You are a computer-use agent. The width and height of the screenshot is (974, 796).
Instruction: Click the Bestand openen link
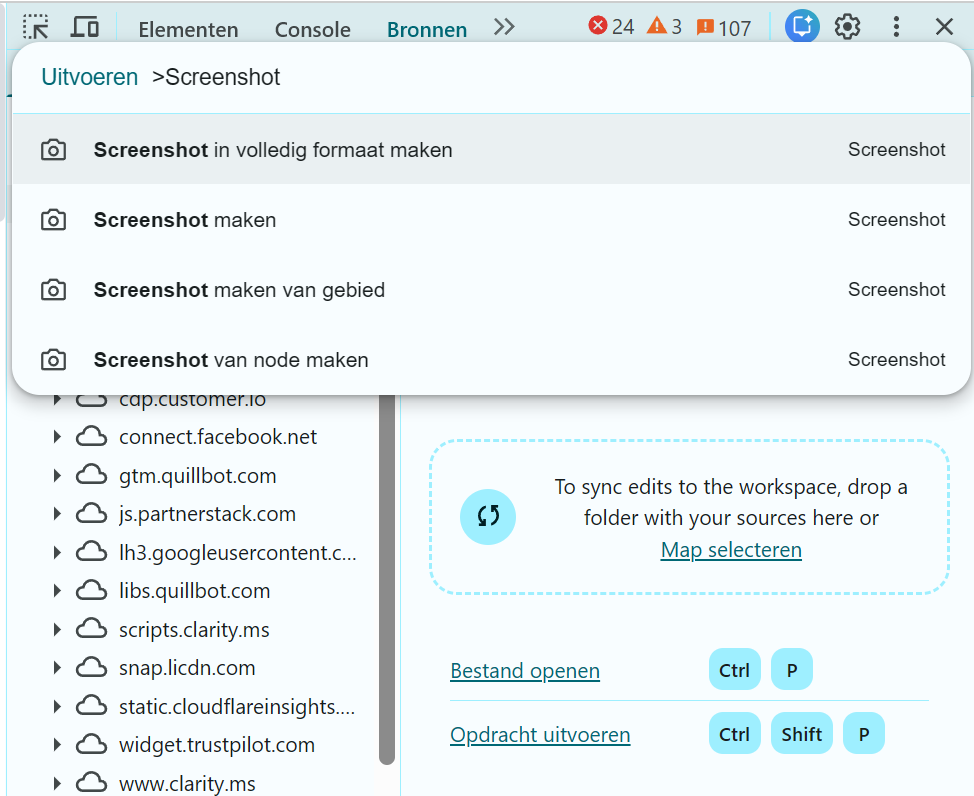click(525, 670)
